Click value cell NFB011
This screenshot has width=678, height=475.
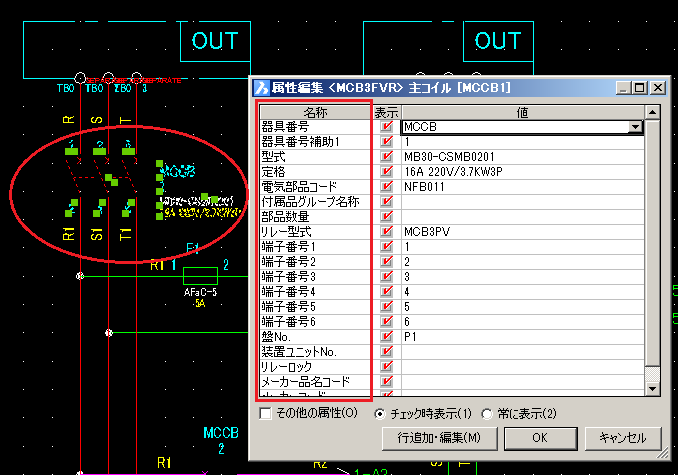(522, 187)
